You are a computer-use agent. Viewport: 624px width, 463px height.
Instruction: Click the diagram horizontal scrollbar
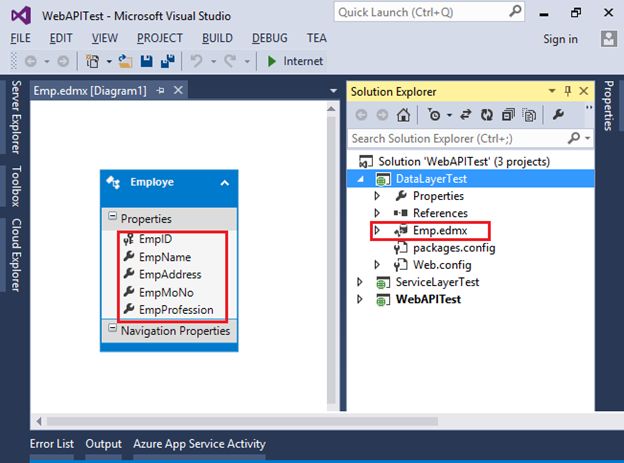[242, 421]
